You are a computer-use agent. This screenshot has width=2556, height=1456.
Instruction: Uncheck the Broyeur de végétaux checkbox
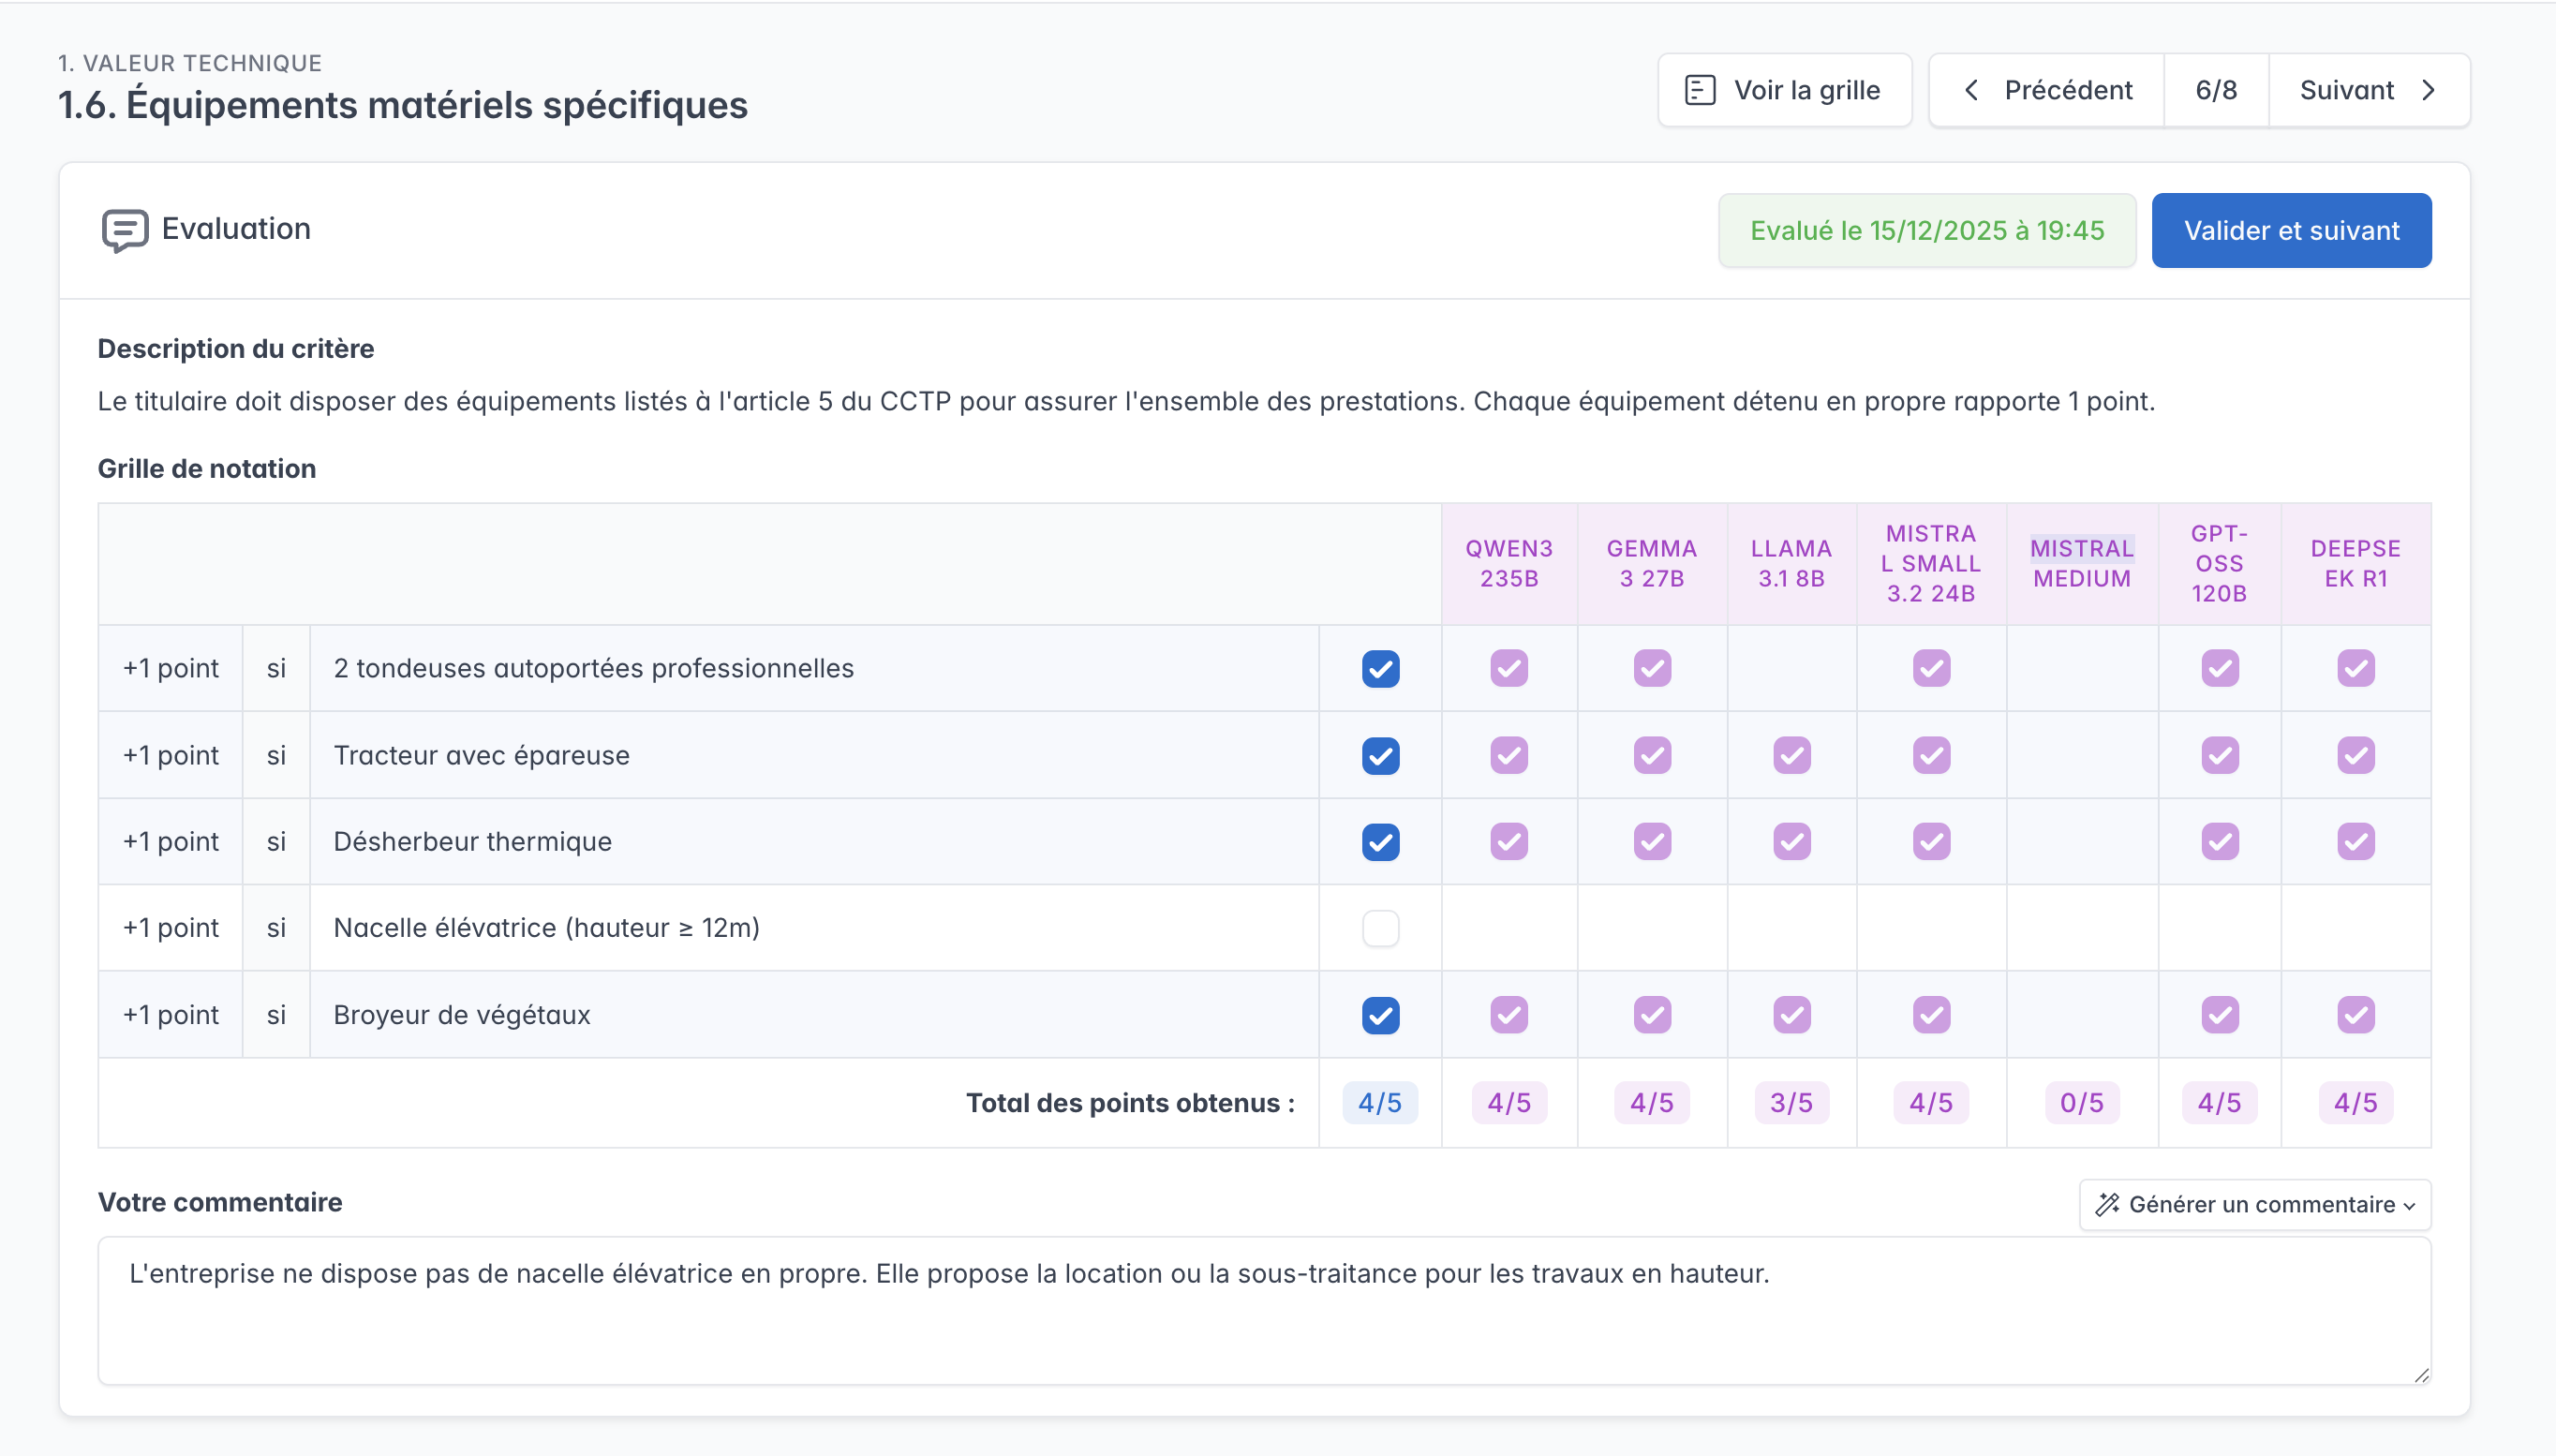point(1380,1015)
